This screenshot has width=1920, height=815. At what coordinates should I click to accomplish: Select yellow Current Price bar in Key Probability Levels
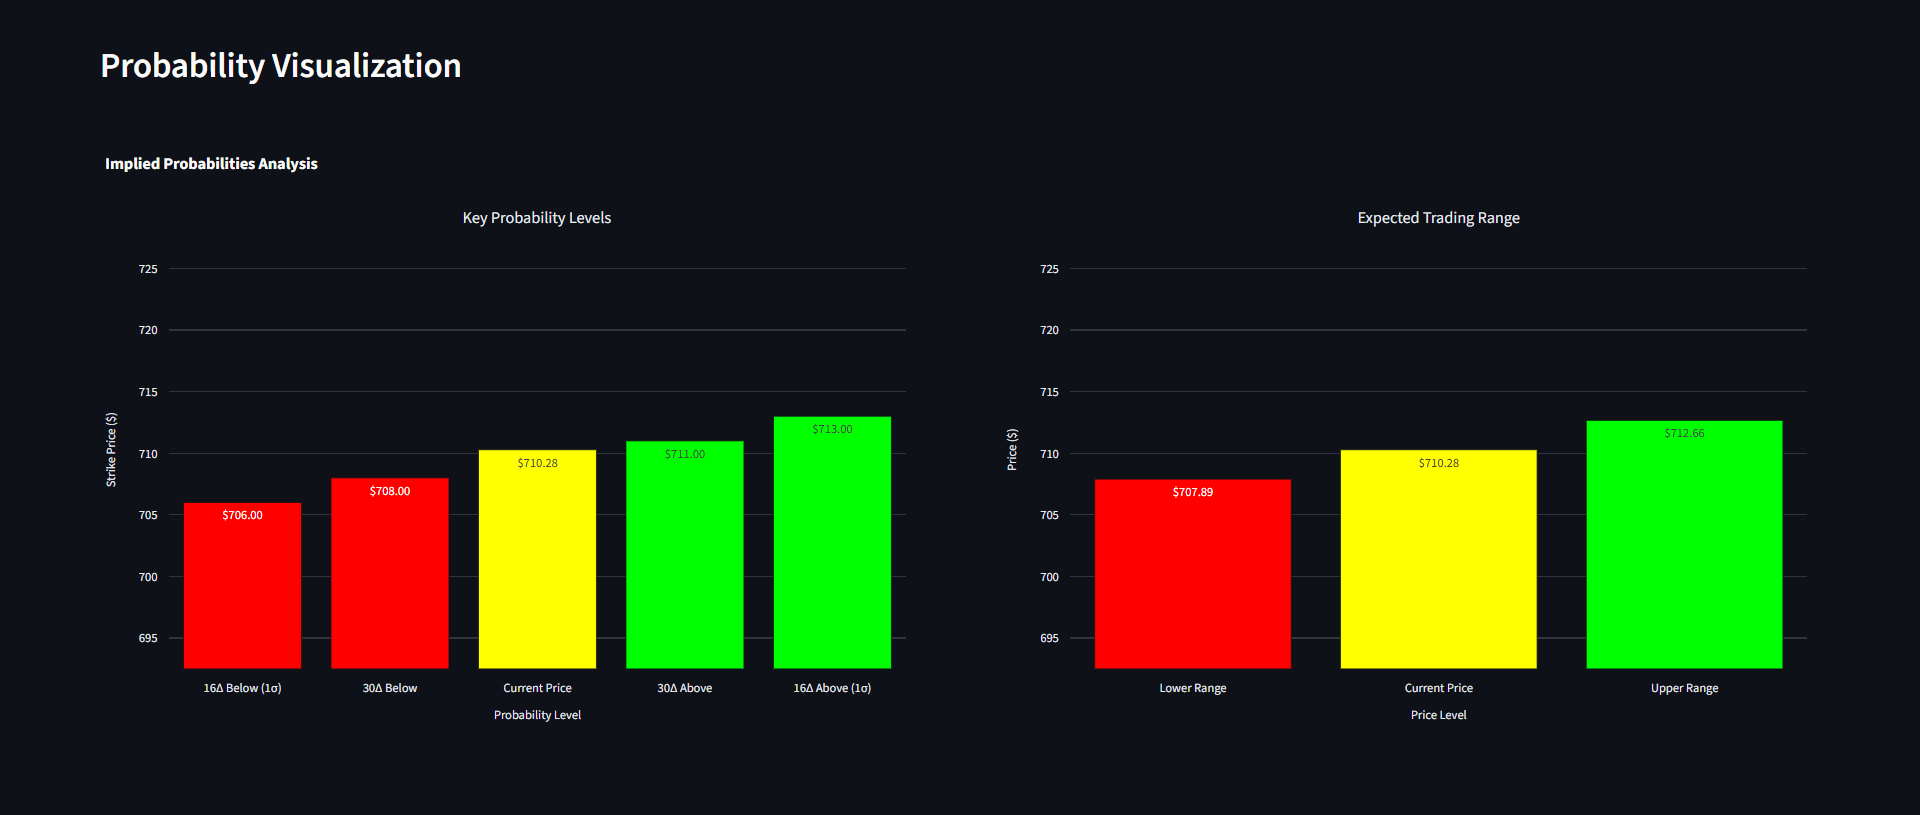coord(537,565)
